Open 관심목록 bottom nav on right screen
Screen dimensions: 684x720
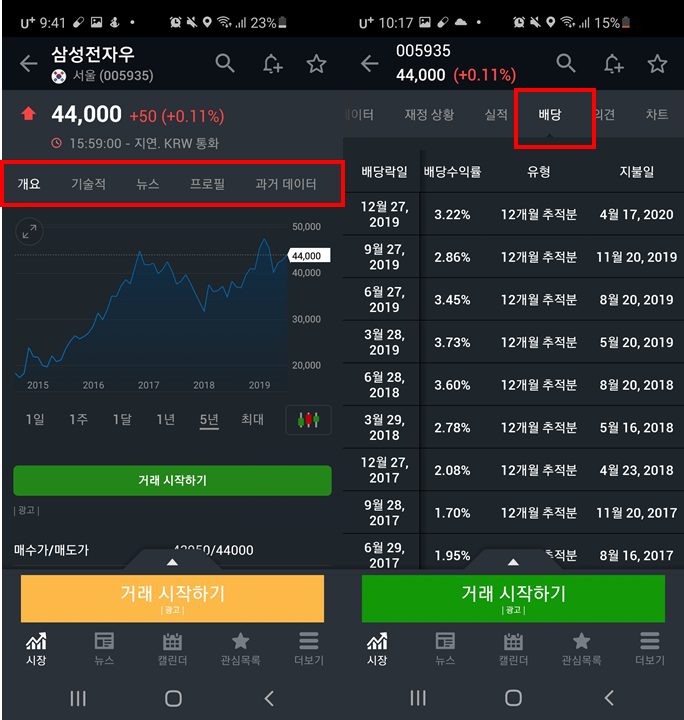coord(582,649)
